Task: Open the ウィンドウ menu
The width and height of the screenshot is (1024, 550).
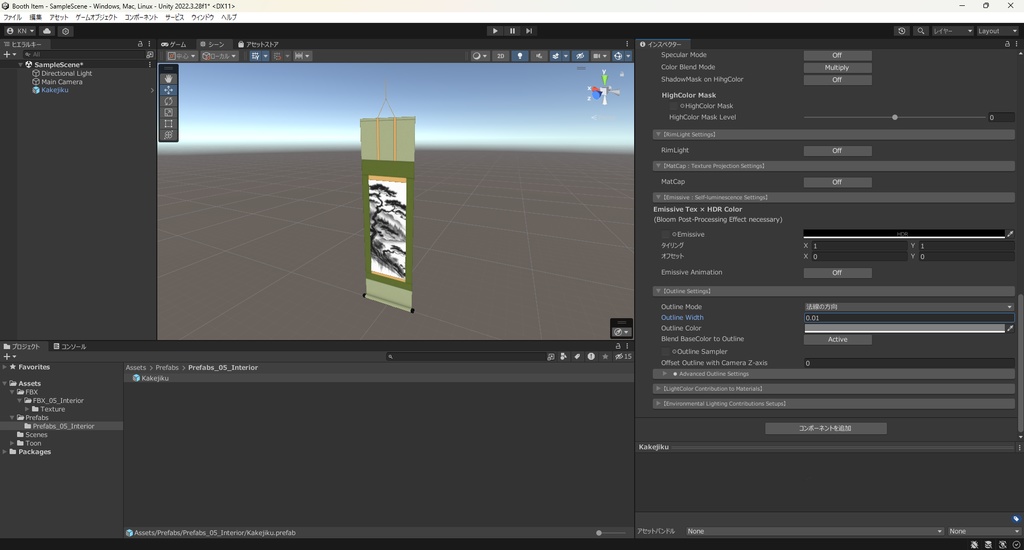Action: pyautogui.click(x=202, y=18)
